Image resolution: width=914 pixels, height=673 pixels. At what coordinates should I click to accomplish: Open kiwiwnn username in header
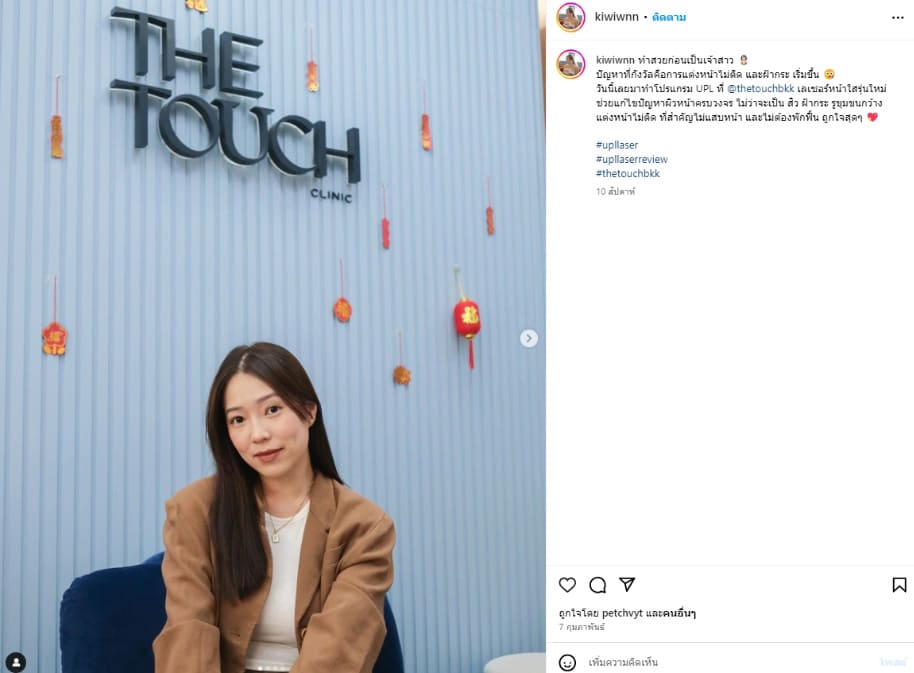pyautogui.click(x=616, y=17)
